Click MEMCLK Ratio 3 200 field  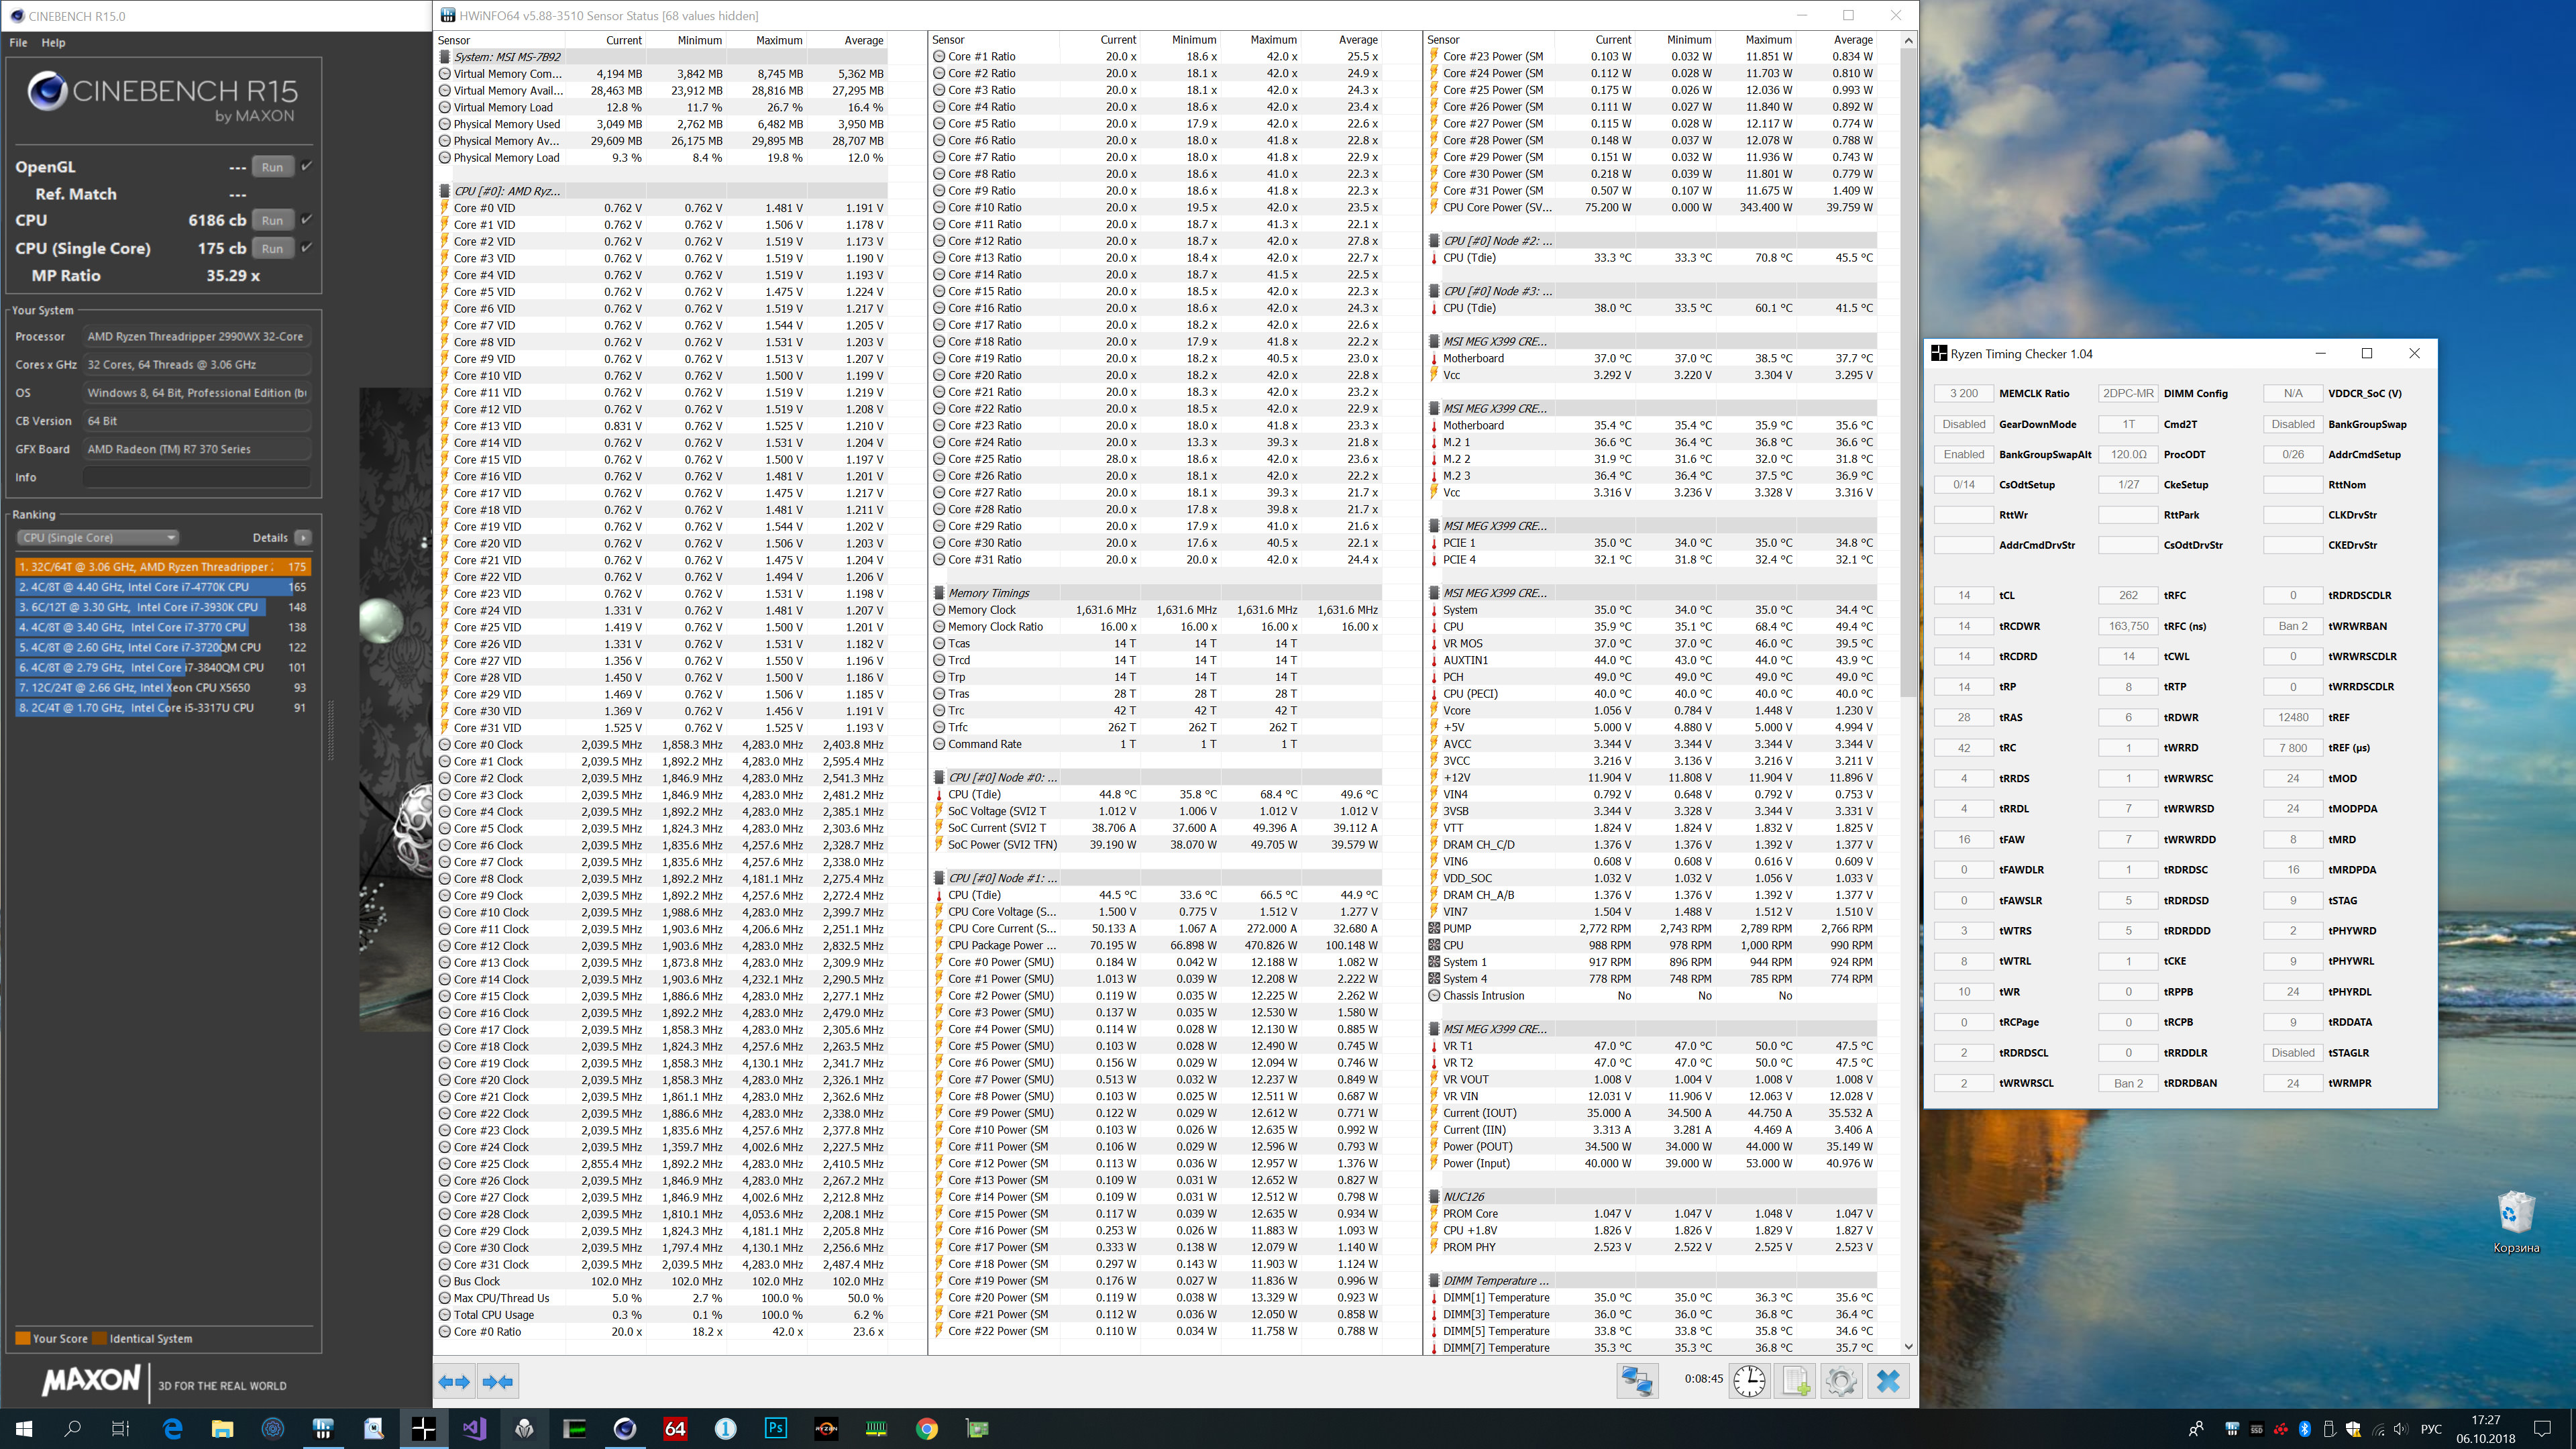tap(1963, 393)
